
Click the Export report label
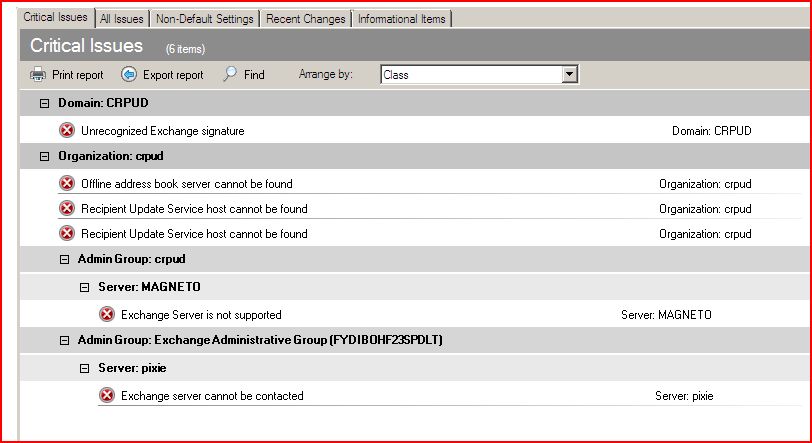pos(173,75)
